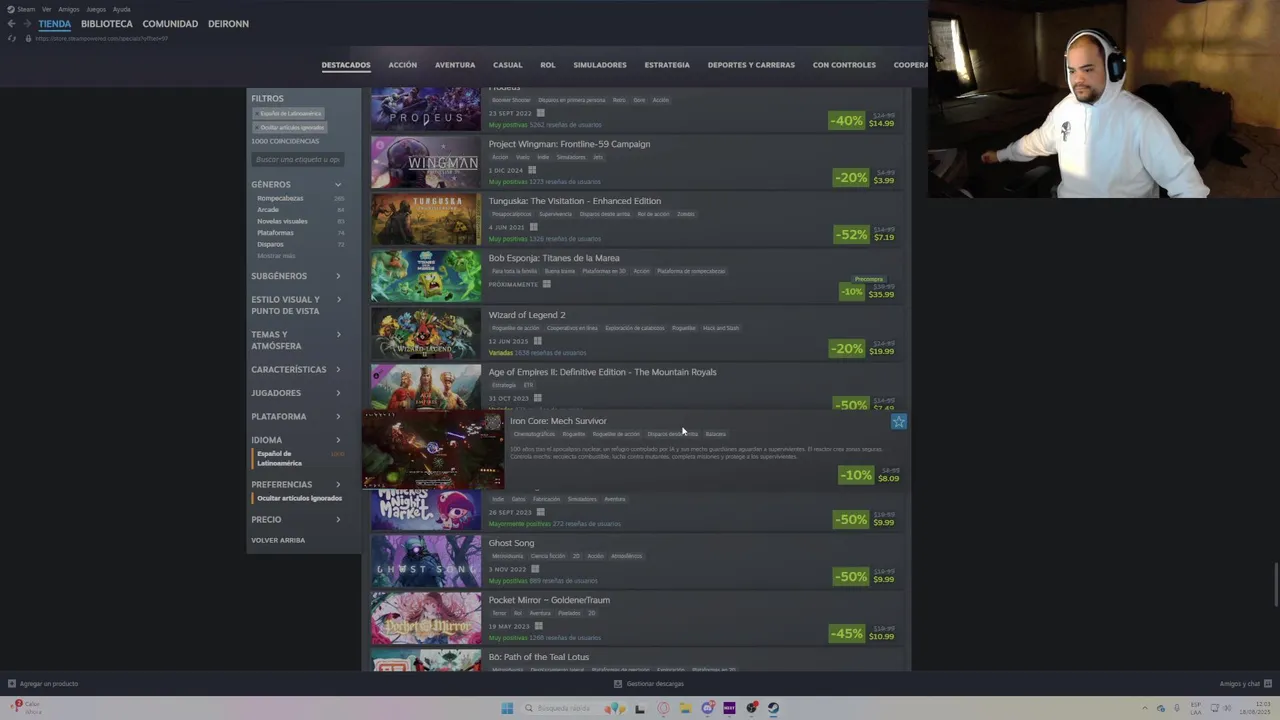The image size is (1280, 720).
Task: Open the purple NEXT taskbar icon
Action: (x=729, y=708)
